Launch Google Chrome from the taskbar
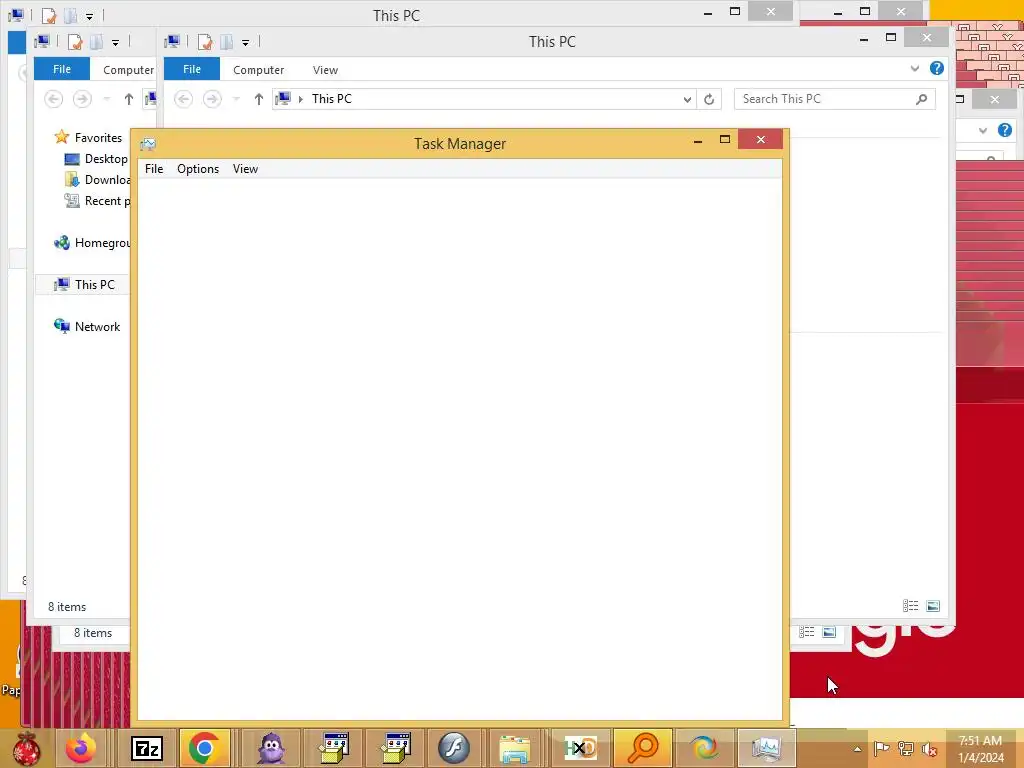The width and height of the screenshot is (1024, 768). pos(204,748)
